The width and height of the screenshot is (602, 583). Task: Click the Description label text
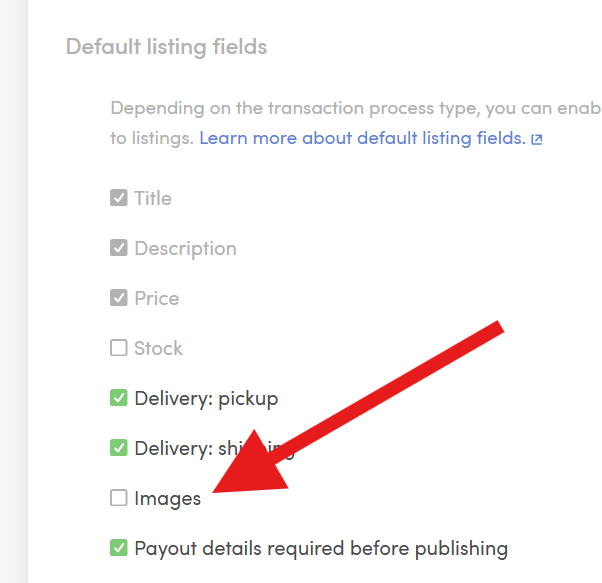pos(185,249)
